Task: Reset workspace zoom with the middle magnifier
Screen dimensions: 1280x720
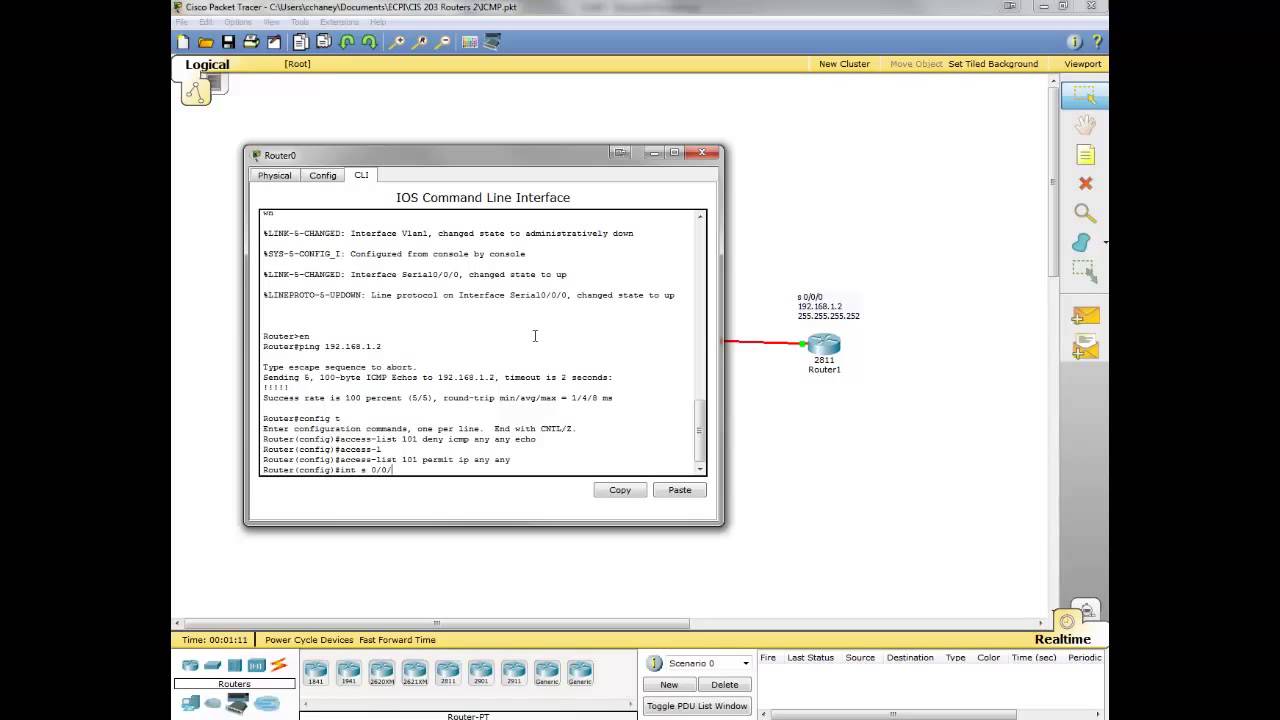Action: pos(420,42)
